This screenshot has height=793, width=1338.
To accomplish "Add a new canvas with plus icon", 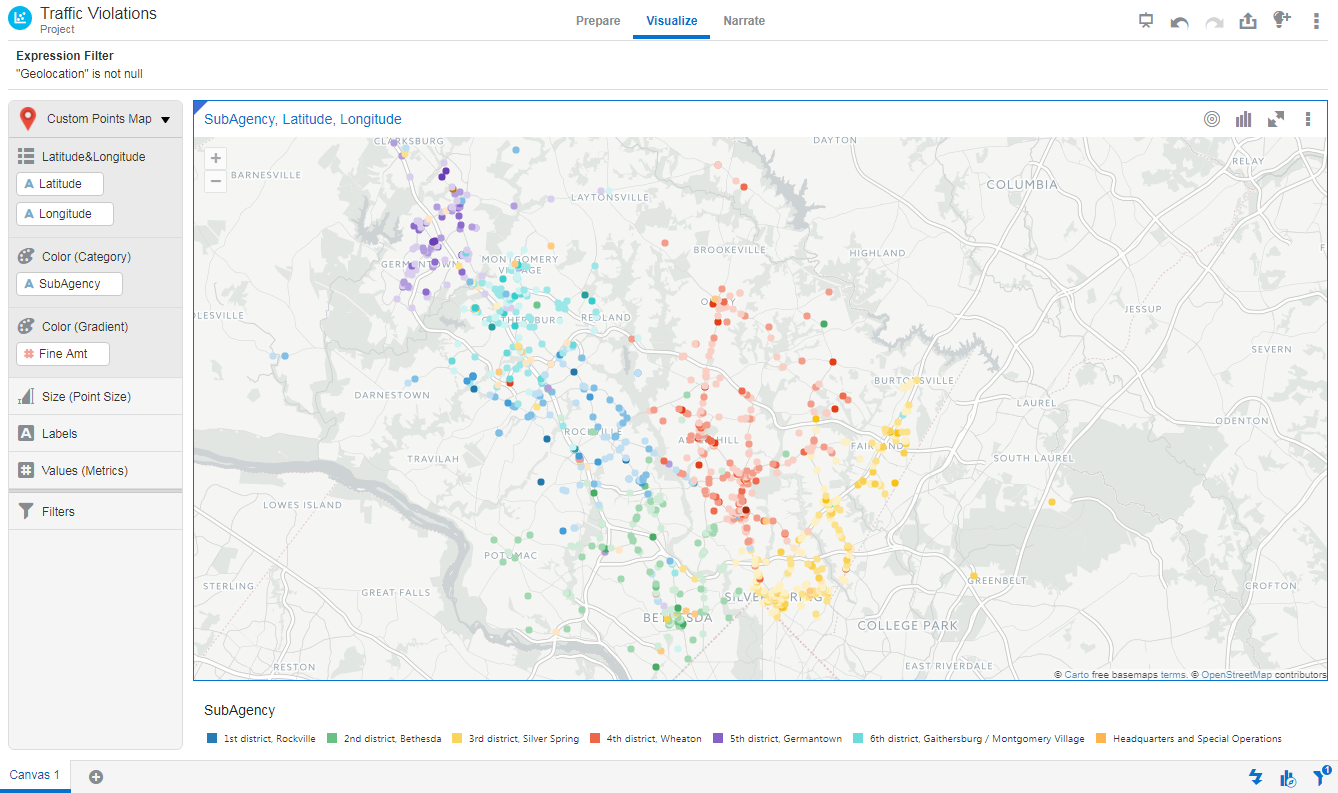I will pyautogui.click(x=96, y=777).
